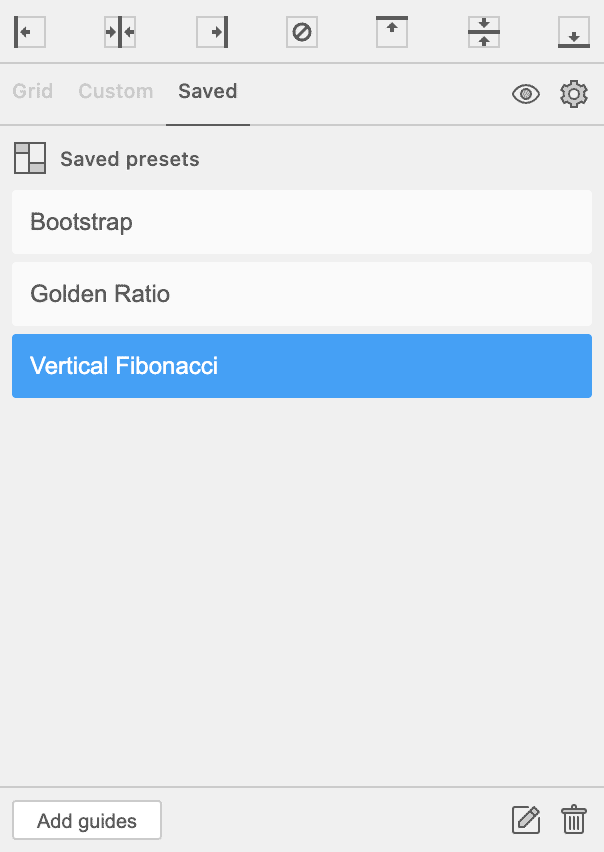604x852 pixels.
Task: Add a horizontal midpoint guide
Action: tap(483, 32)
